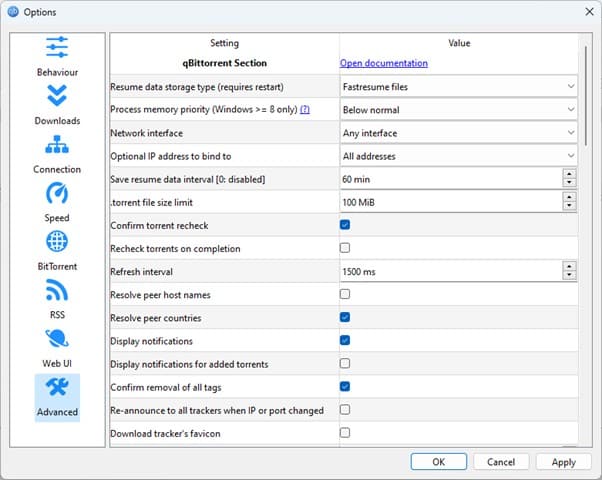The width and height of the screenshot is (602, 480).
Task: Click the Cancel button
Action: pos(501,462)
